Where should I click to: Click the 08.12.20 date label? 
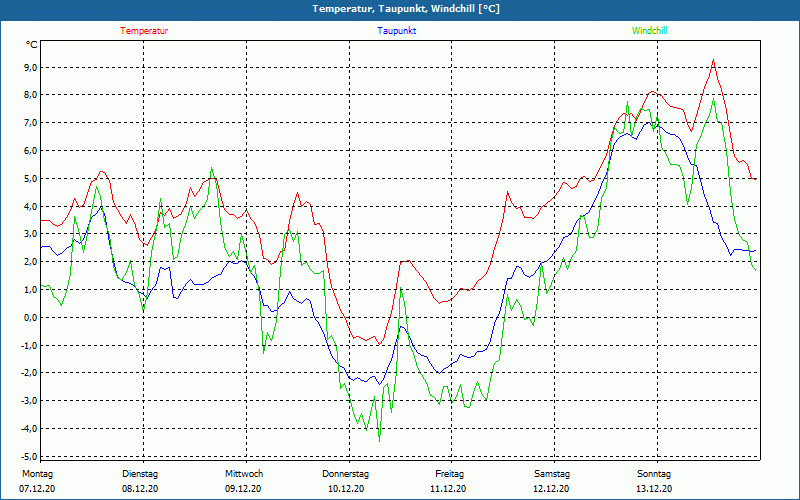[140, 489]
